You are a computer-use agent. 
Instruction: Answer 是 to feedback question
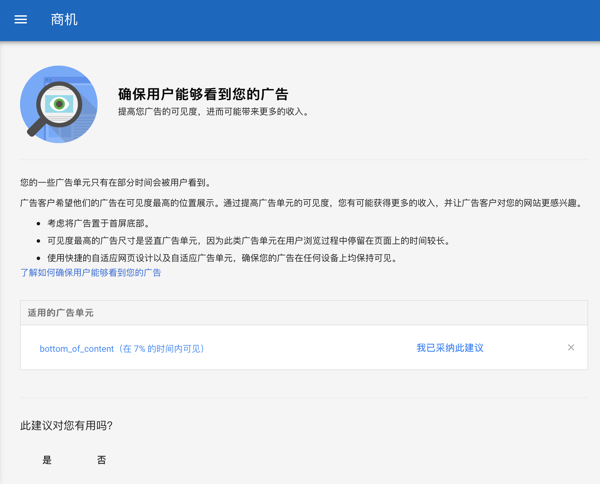coord(47,460)
